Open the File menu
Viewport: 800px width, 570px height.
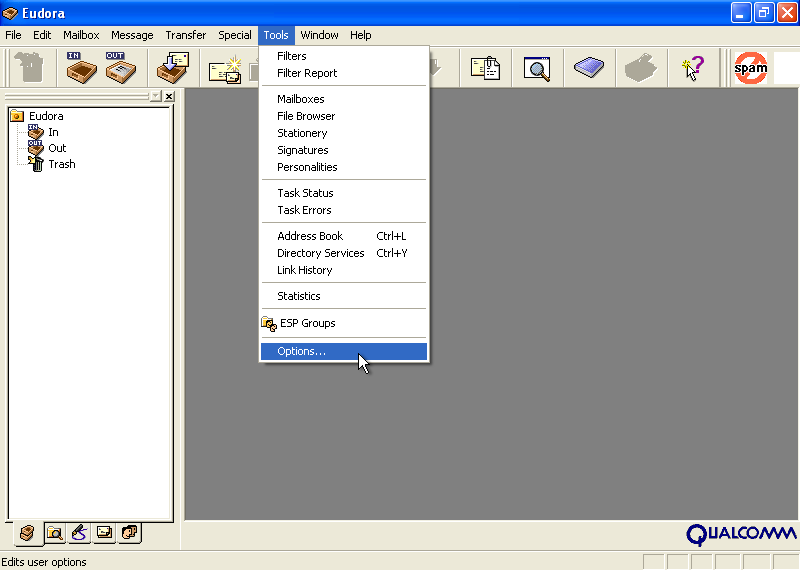(13, 35)
